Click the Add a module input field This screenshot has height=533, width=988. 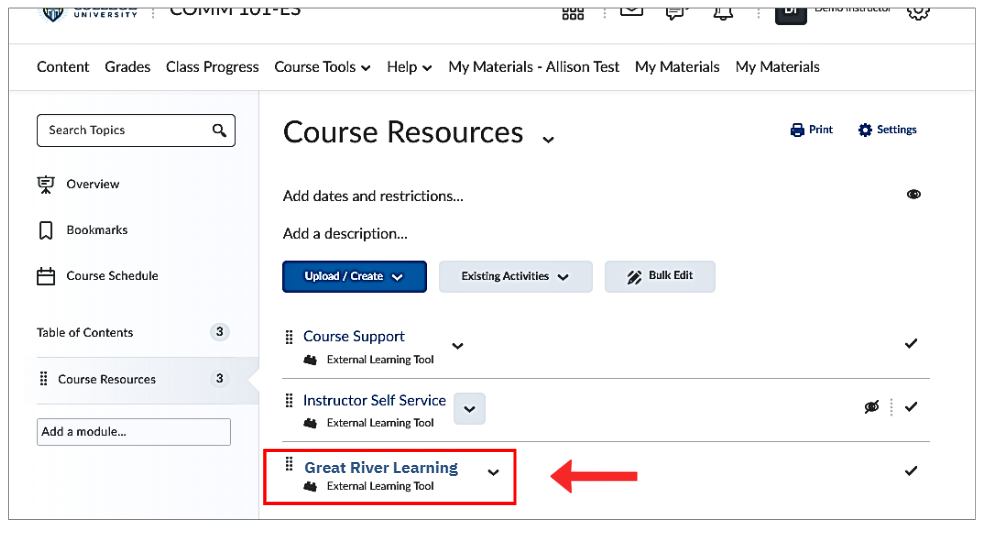pyautogui.click(x=134, y=432)
